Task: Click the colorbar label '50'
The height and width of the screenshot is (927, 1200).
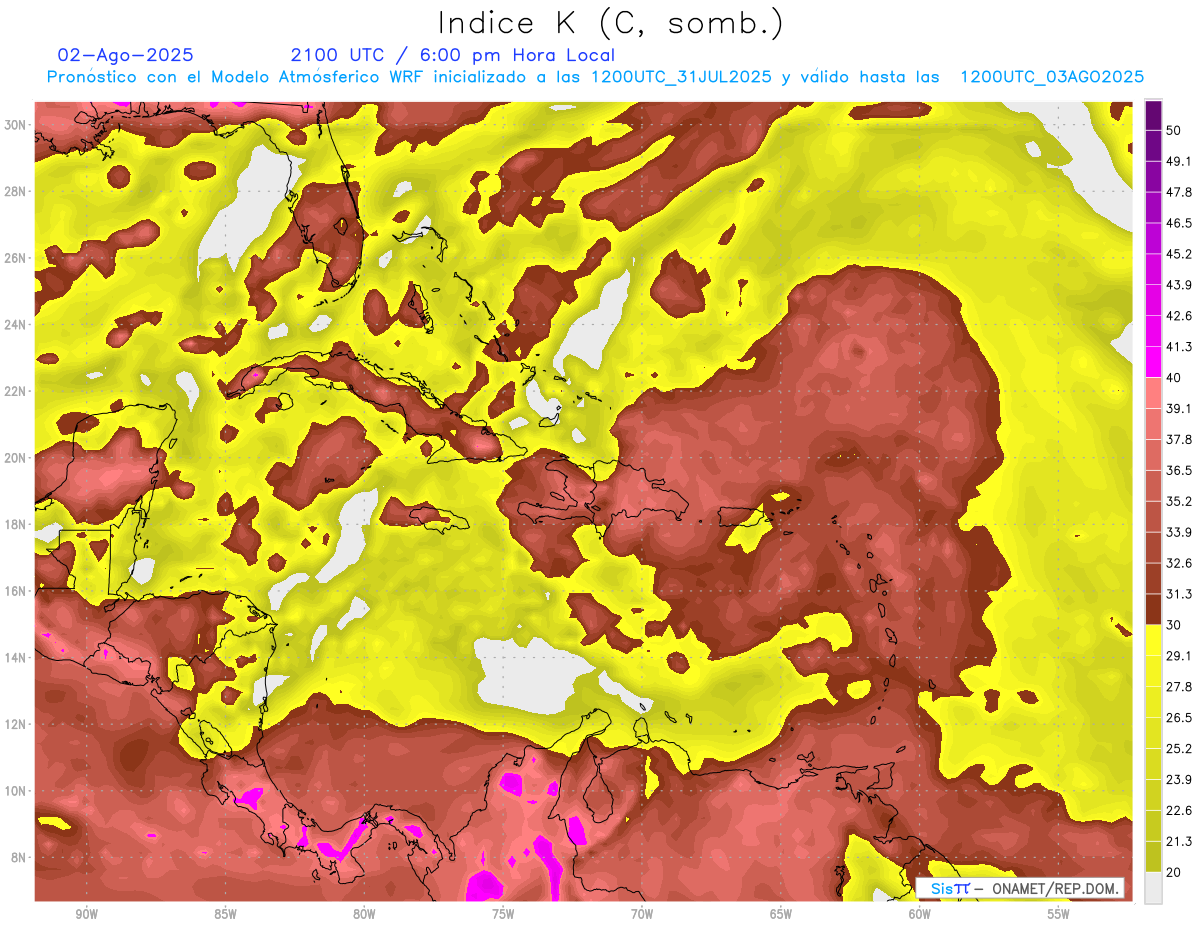Action: (x=1174, y=130)
